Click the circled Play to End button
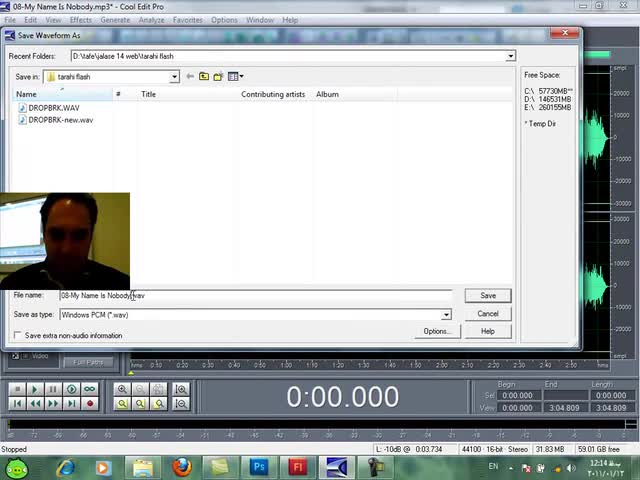Viewport: 640px width, 480px height. [x=71, y=389]
